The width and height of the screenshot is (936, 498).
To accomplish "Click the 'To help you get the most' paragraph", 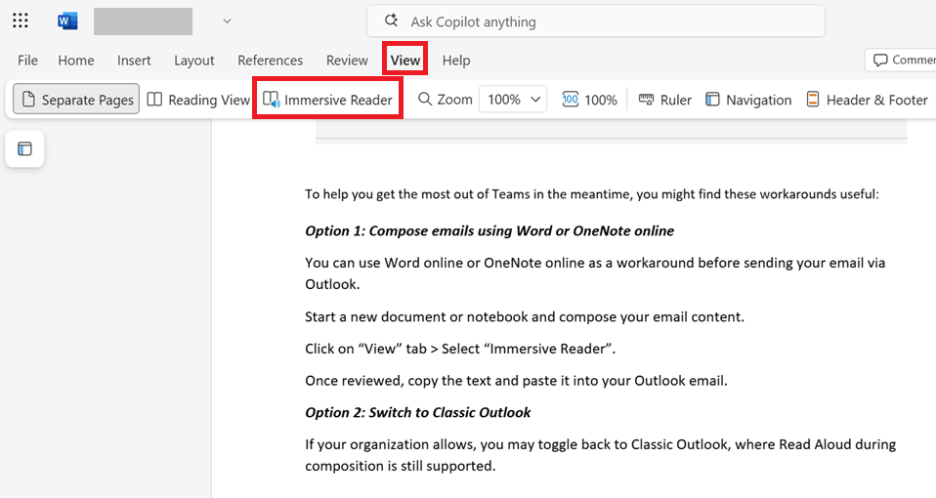I will click(x=592, y=194).
